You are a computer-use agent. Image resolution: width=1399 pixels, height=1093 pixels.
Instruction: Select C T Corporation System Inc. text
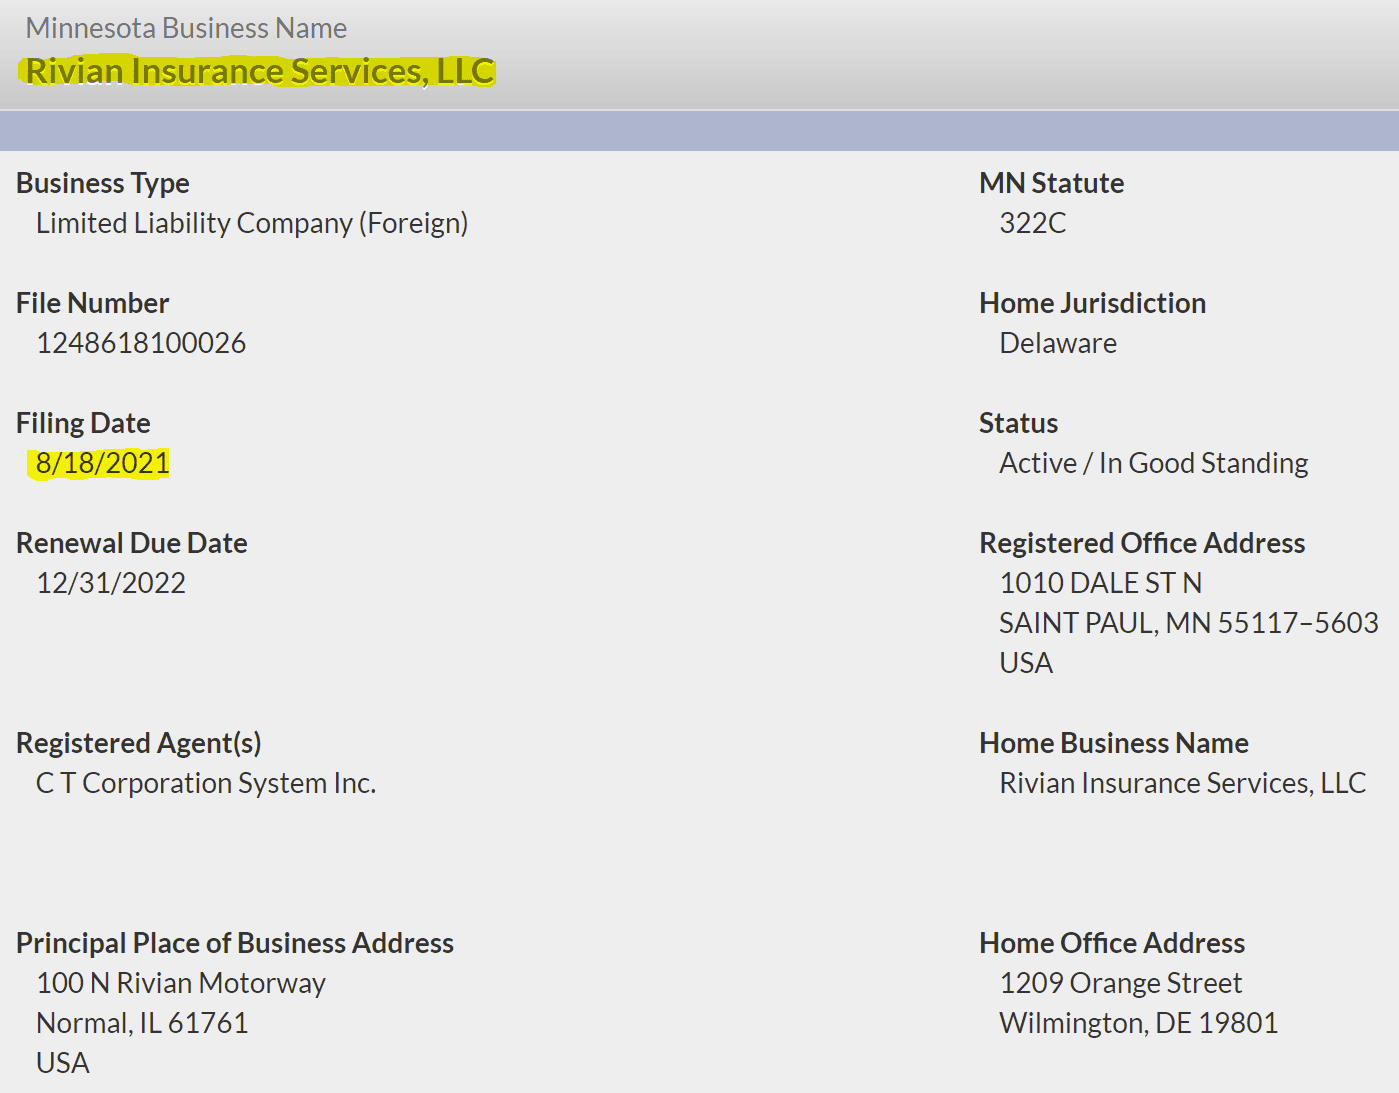tap(206, 783)
